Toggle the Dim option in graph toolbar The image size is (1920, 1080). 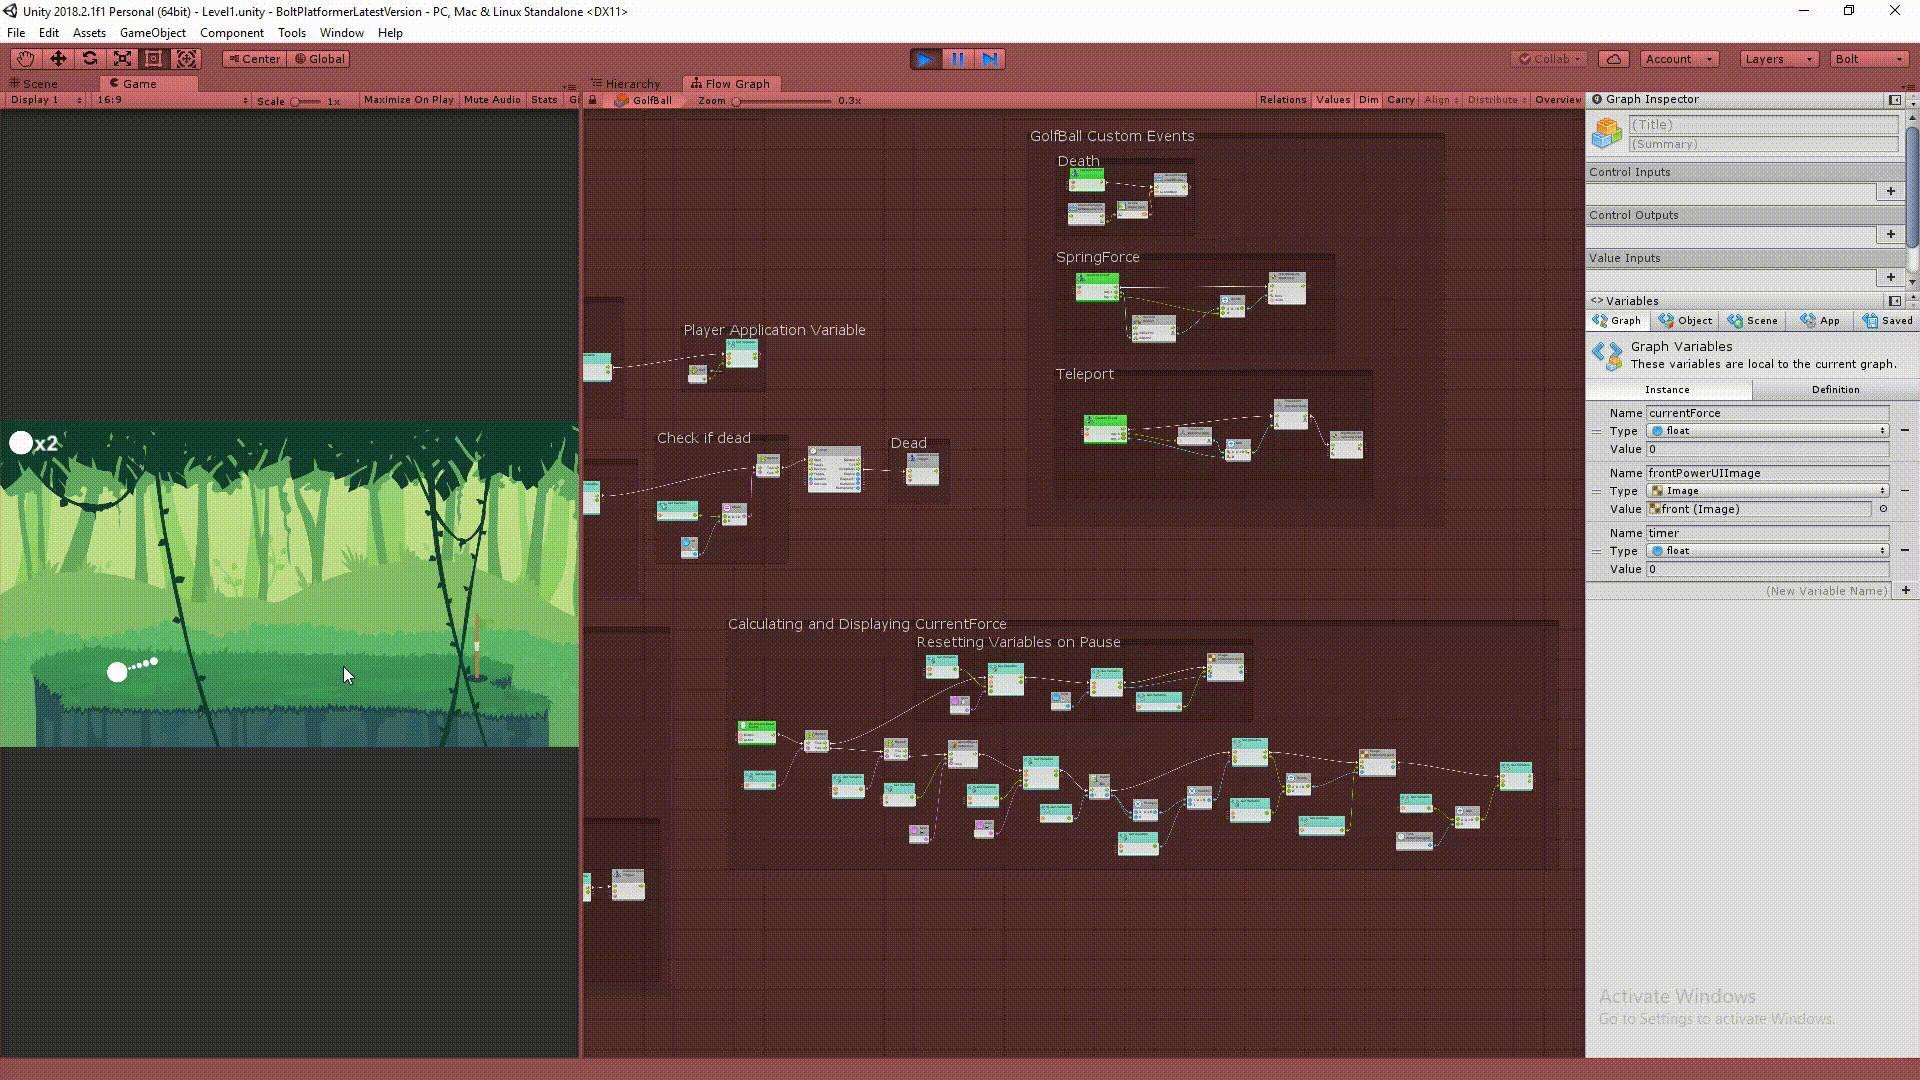(1368, 100)
